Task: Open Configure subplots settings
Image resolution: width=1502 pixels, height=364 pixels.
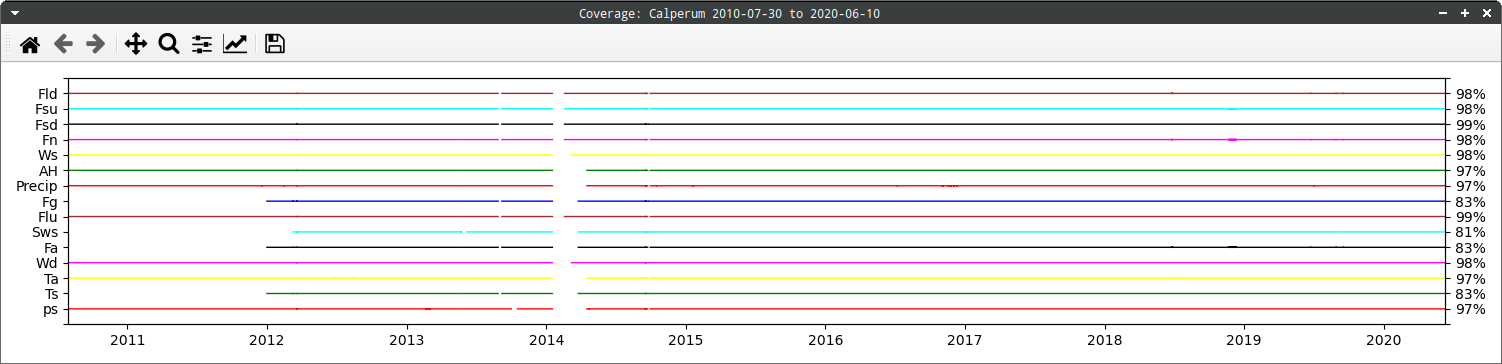Action: point(202,44)
